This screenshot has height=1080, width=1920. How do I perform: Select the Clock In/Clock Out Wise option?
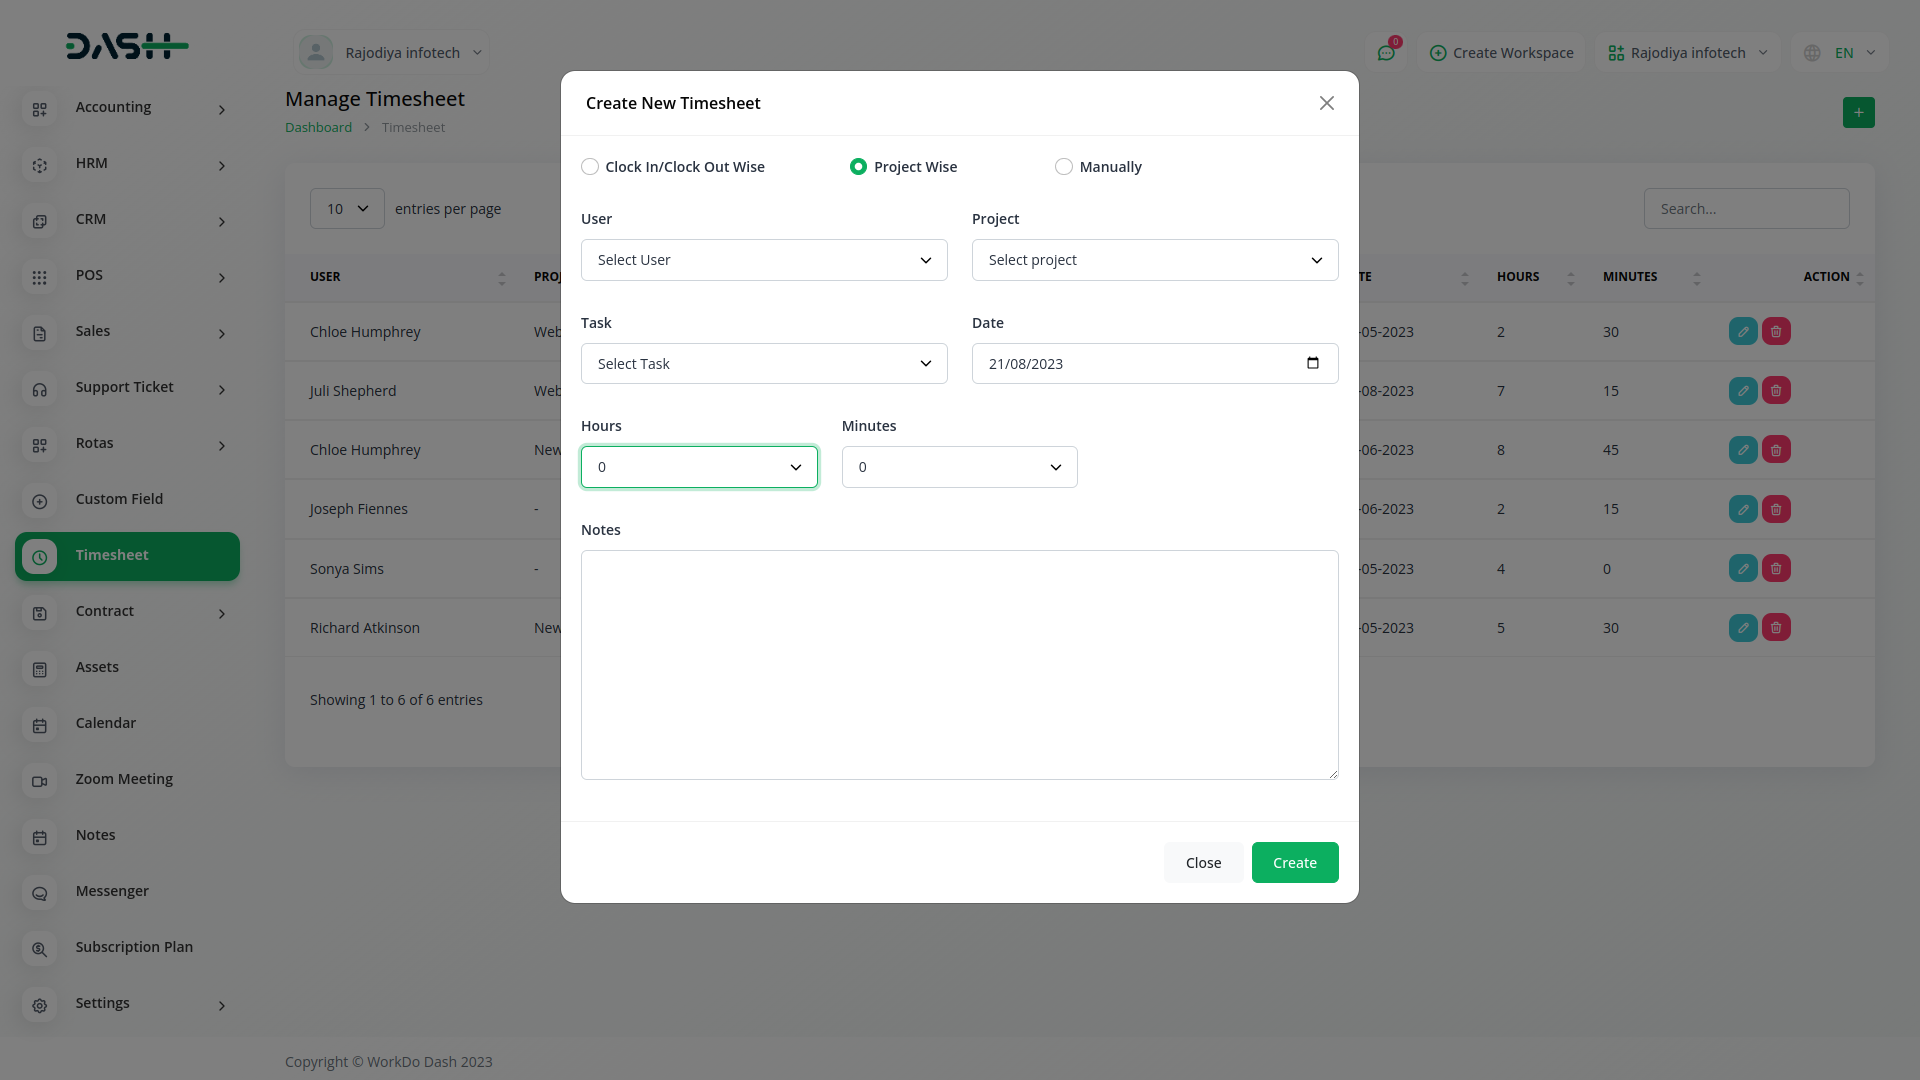tap(590, 166)
